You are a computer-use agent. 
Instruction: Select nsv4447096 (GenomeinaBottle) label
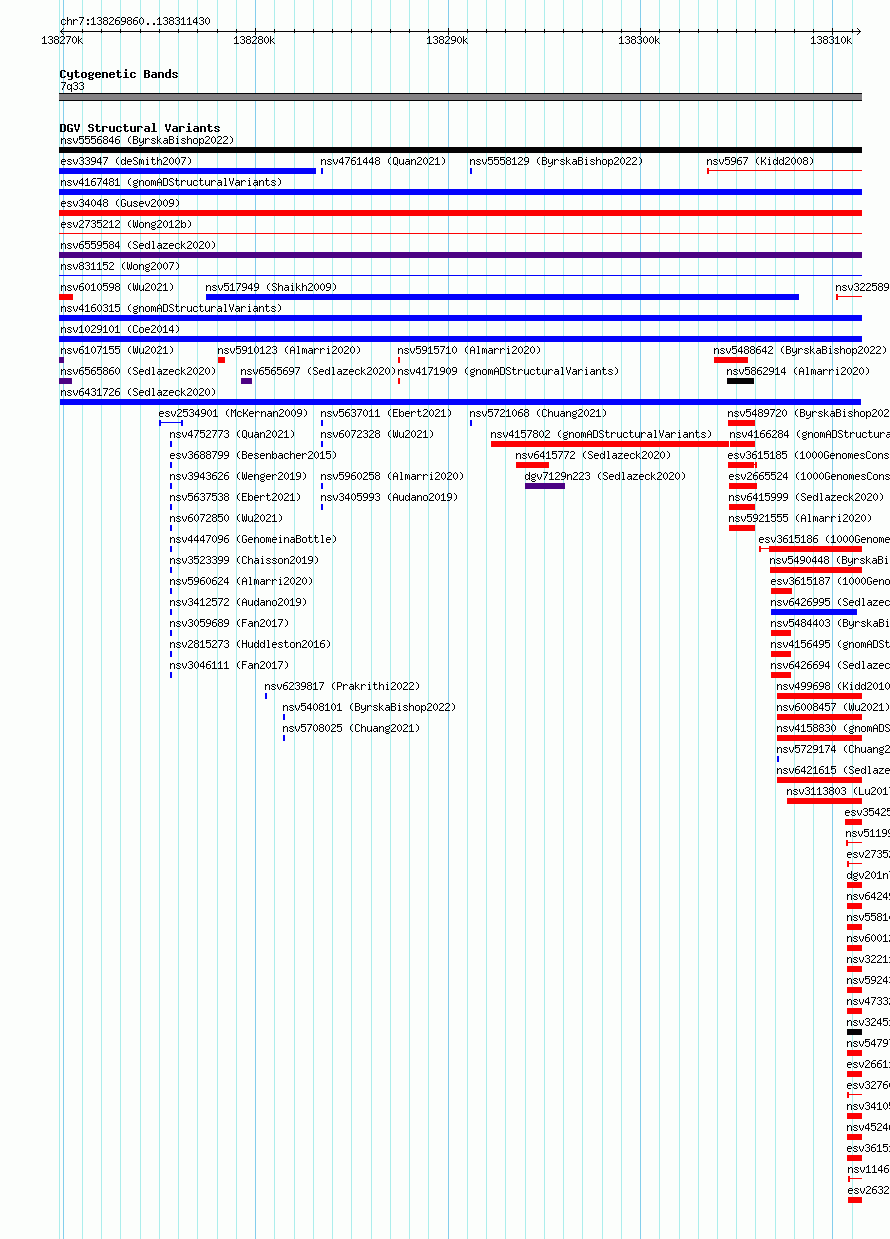point(253,540)
